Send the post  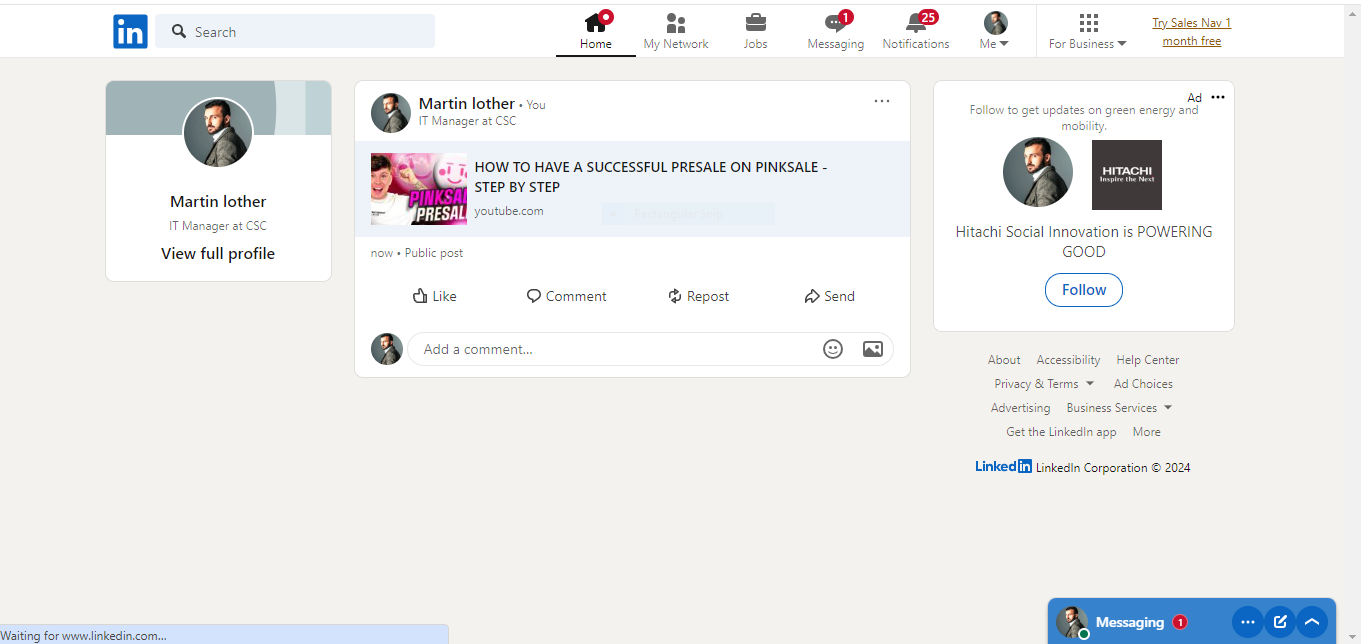(830, 296)
